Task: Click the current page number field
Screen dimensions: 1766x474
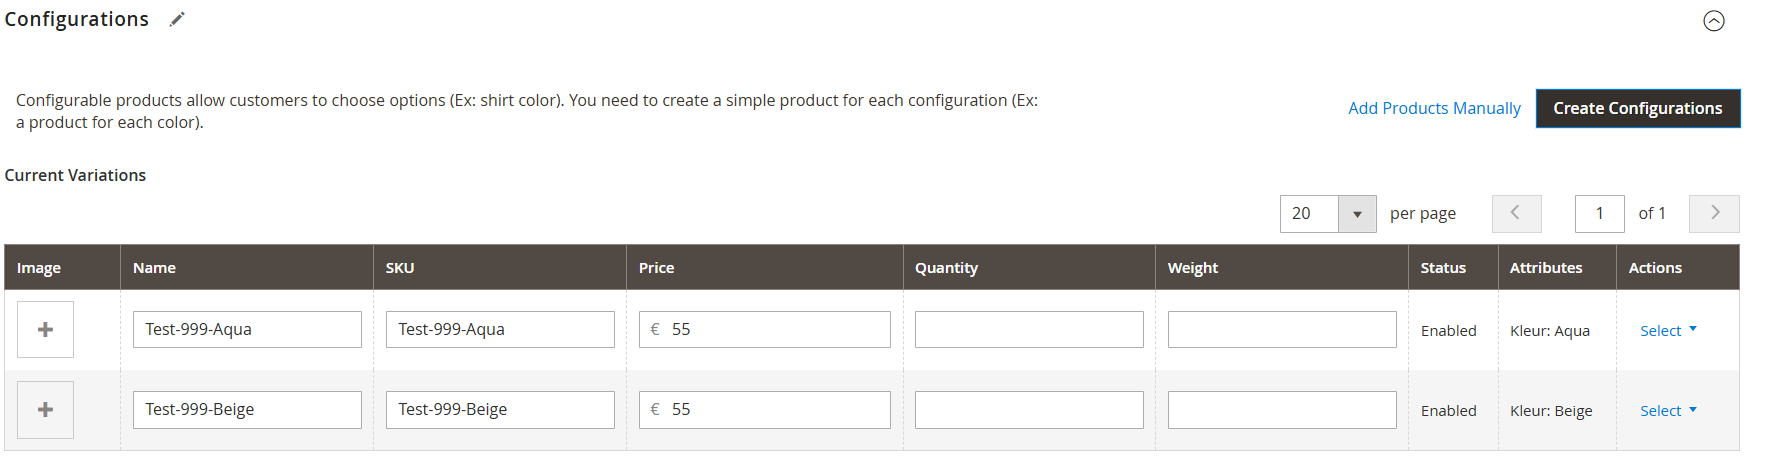Action: coord(1599,213)
